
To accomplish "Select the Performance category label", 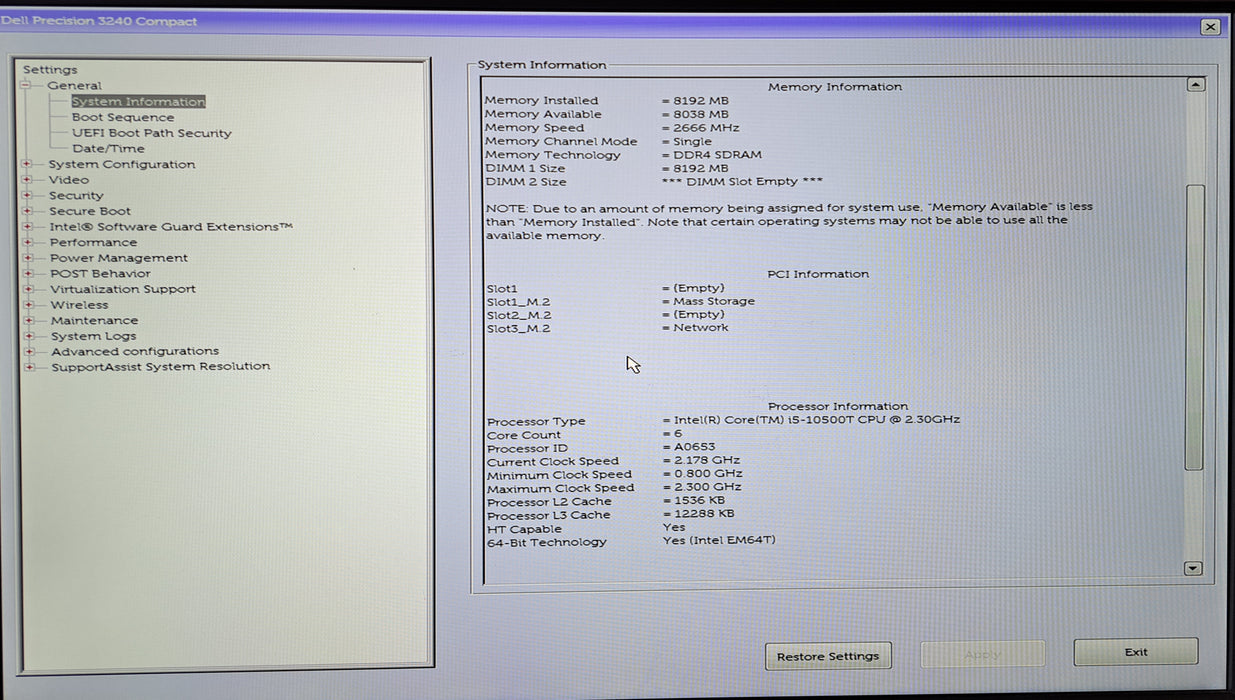I will 93,242.
